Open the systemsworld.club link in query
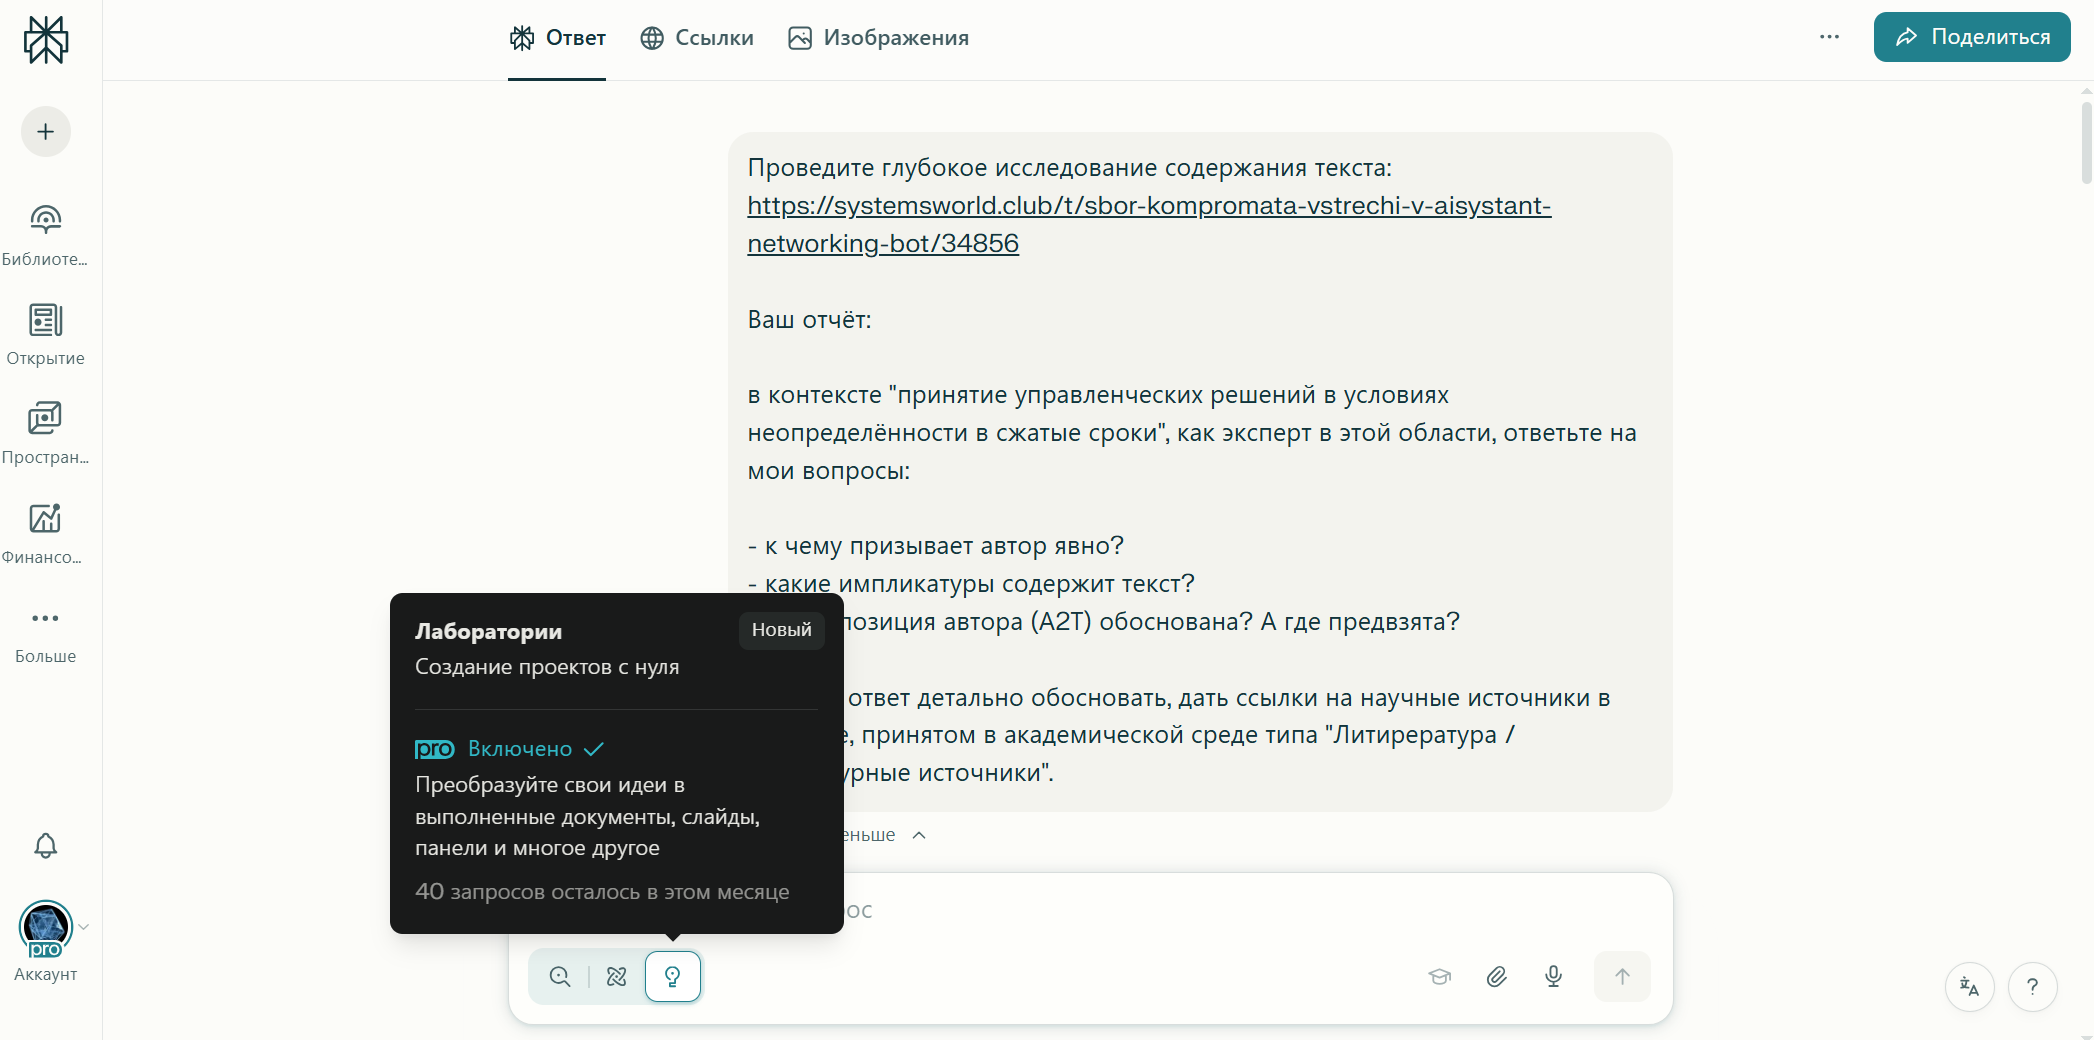This screenshot has width=2094, height=1040. point(1148,206)
